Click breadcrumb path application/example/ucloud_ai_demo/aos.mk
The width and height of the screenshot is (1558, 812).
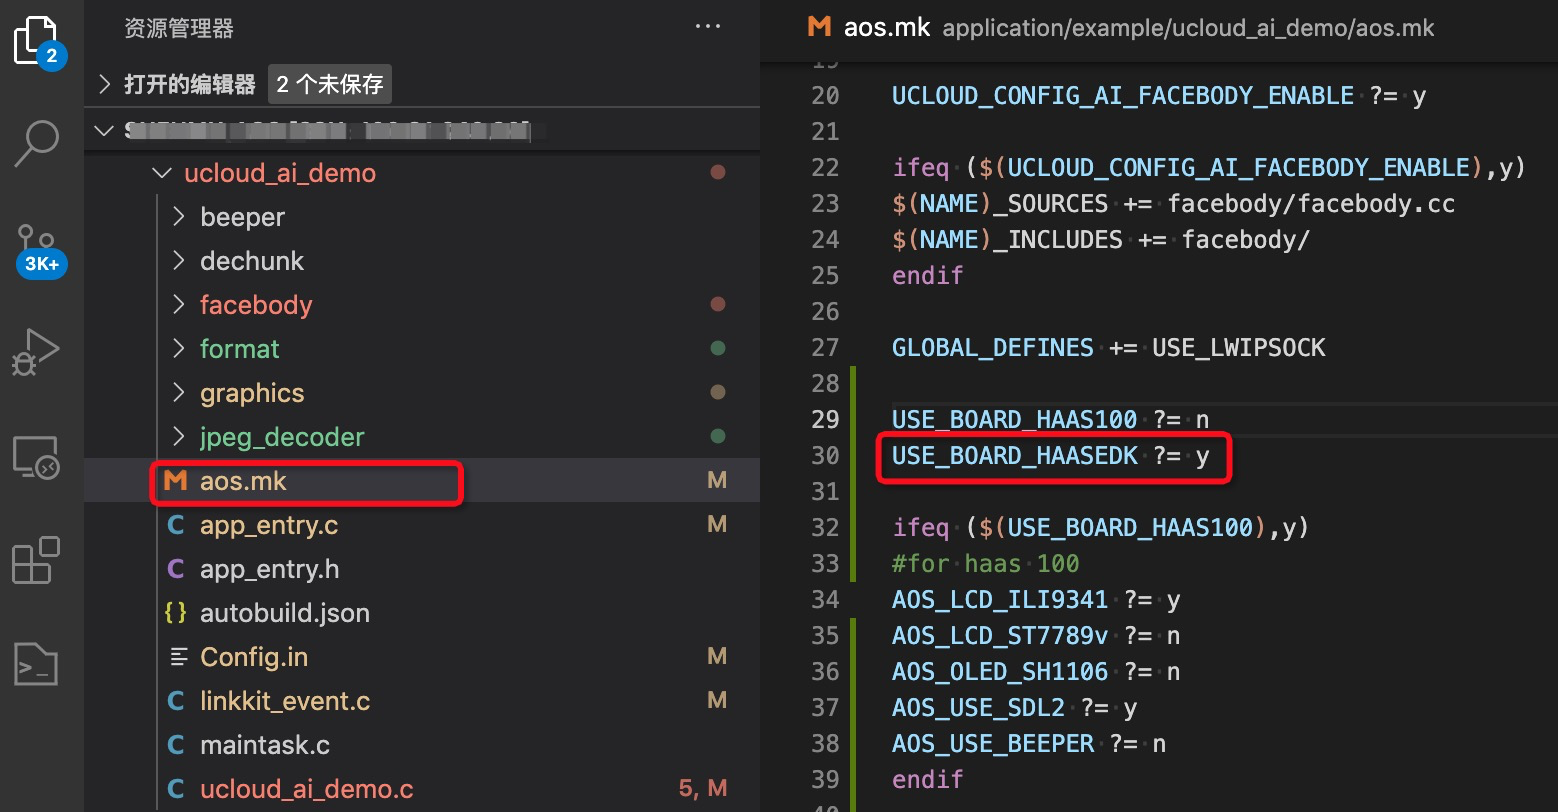point(1188,28)
